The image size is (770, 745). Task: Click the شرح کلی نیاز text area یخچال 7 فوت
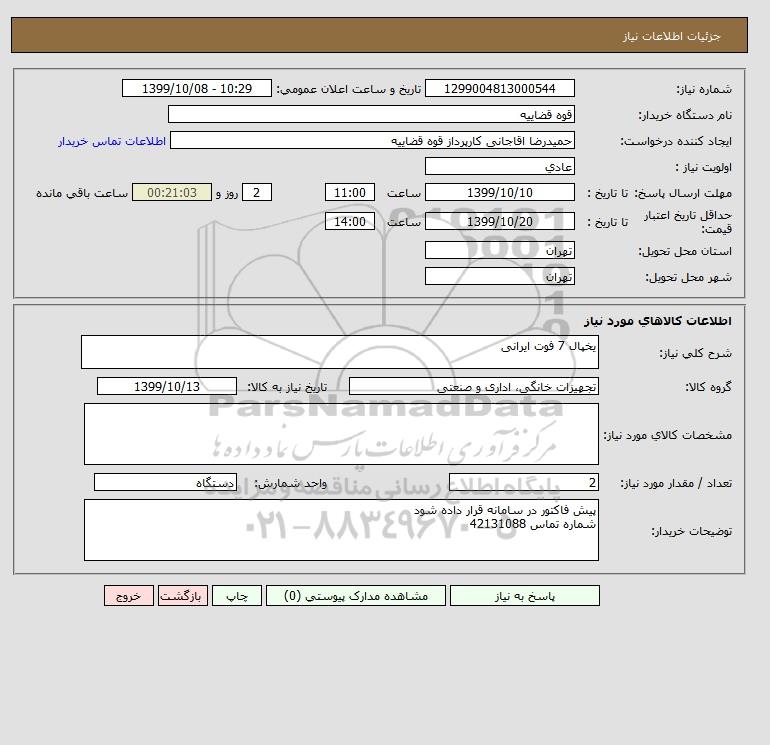coord(340,352)
